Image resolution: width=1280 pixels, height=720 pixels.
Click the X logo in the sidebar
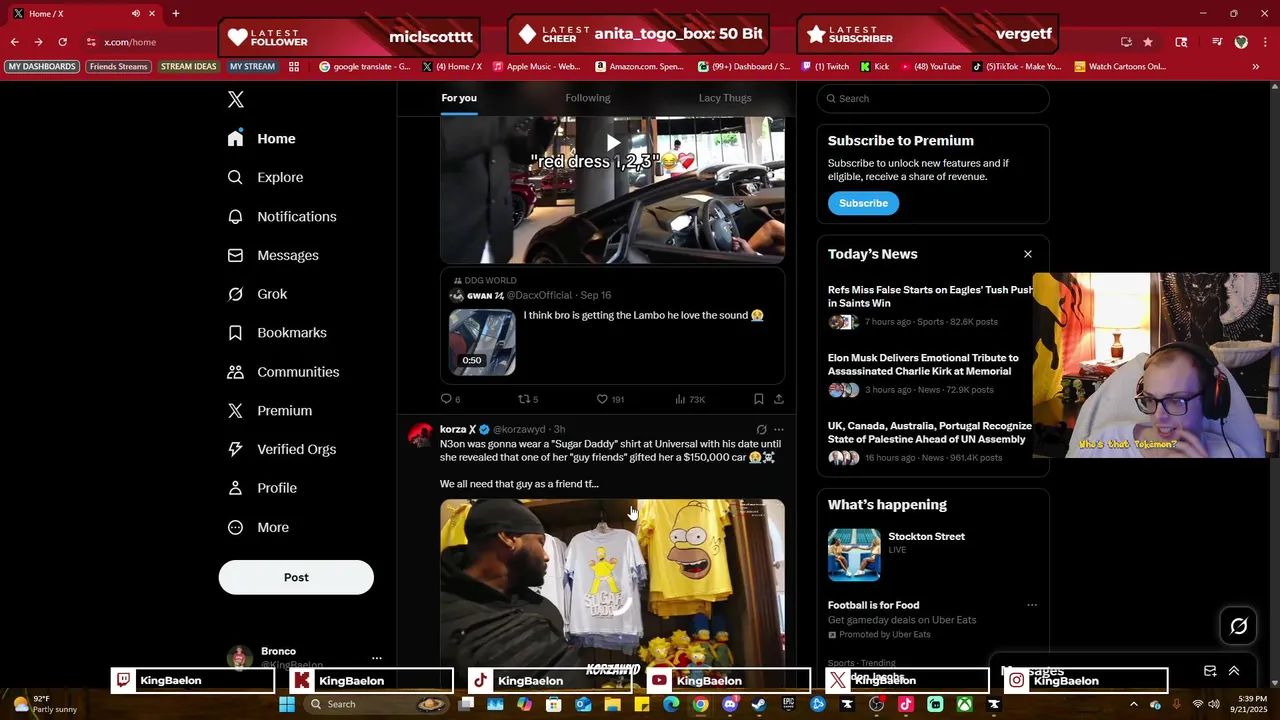point(236,99)
